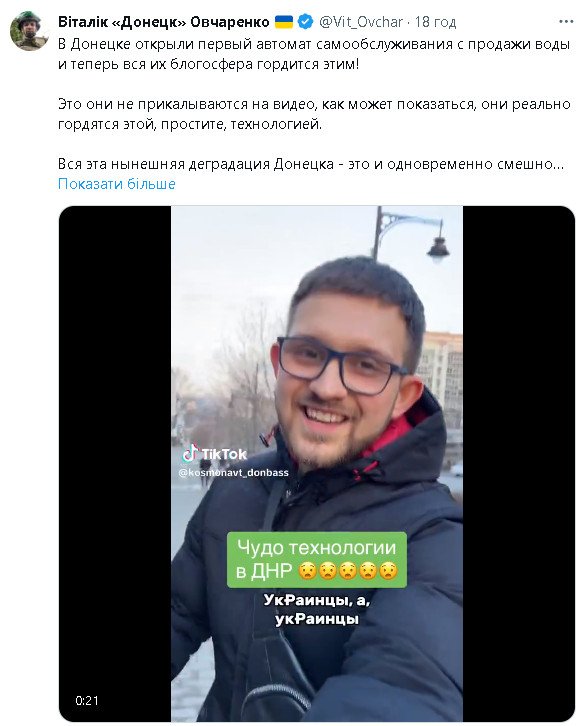Screen dimensions: 585x726
Task: Click the blue verified badge
Action: point(305,21)
